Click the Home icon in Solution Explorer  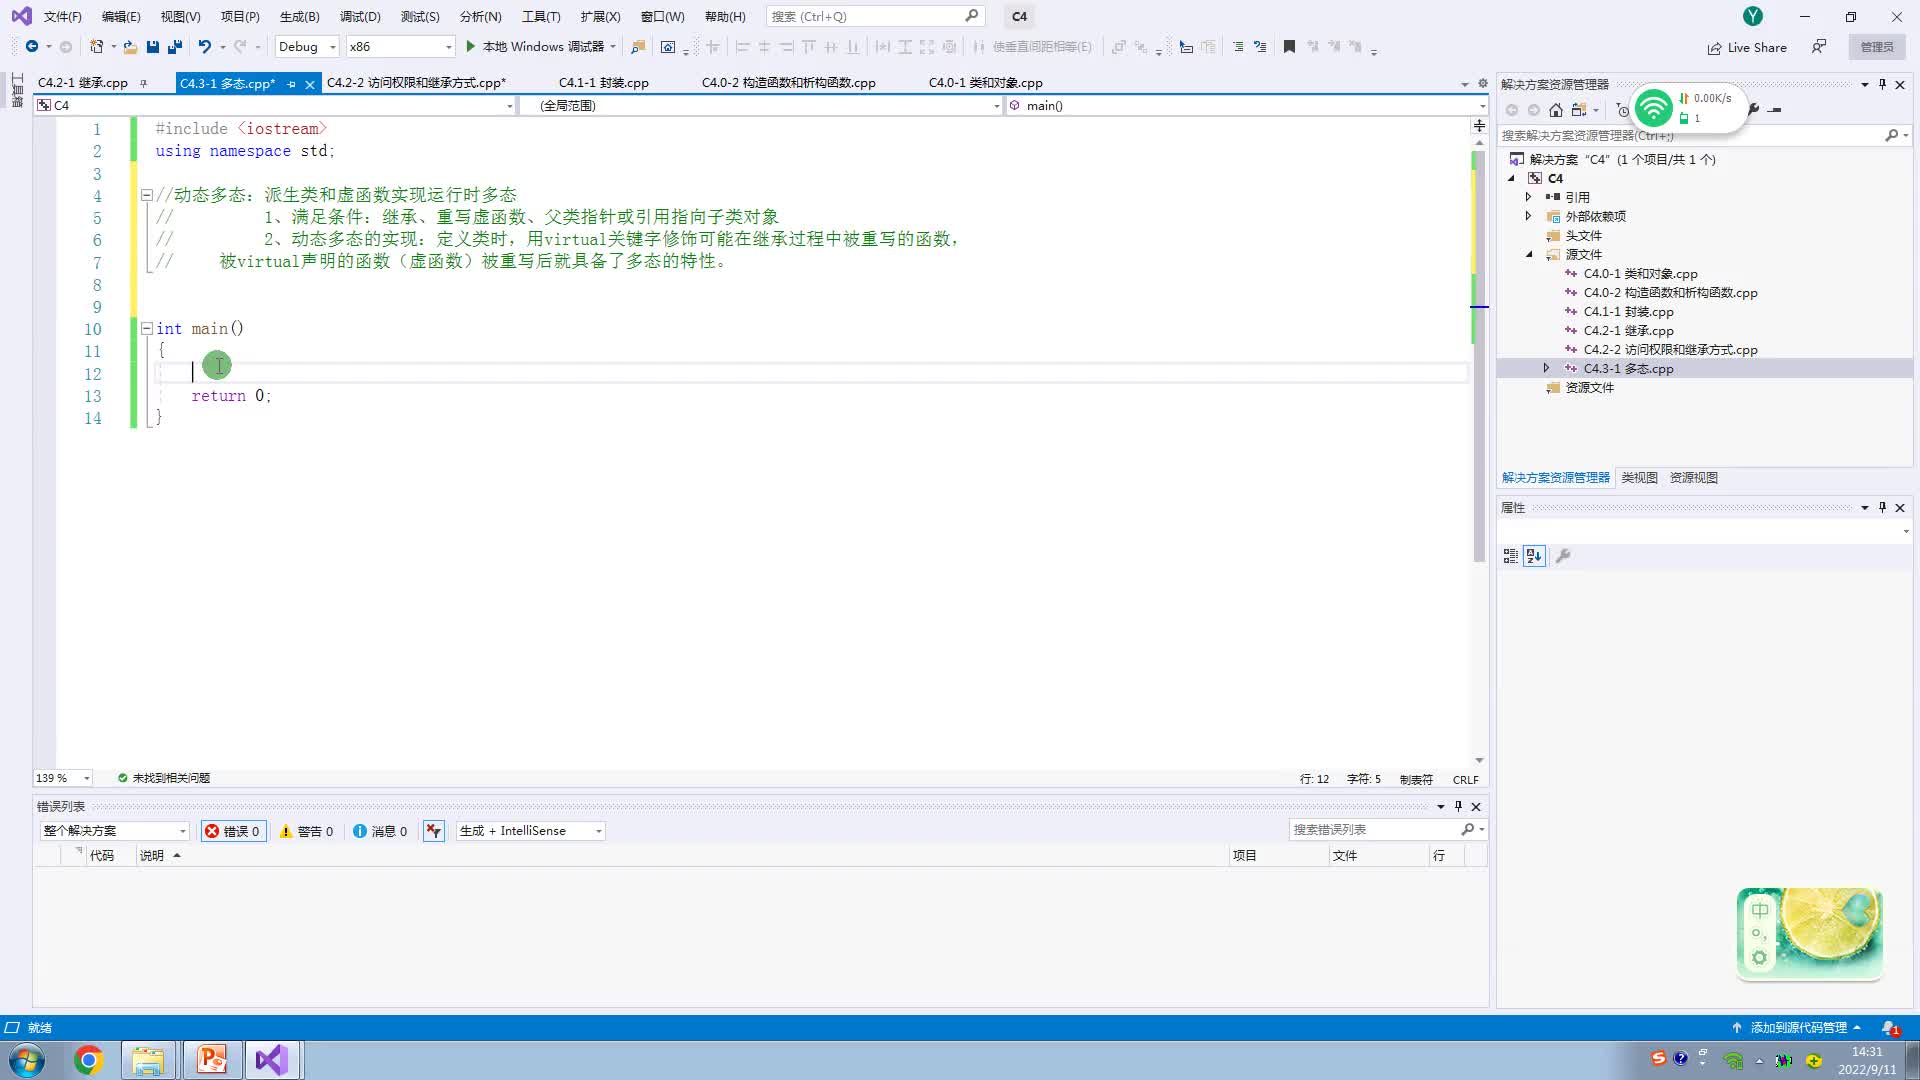(1555, 110)
